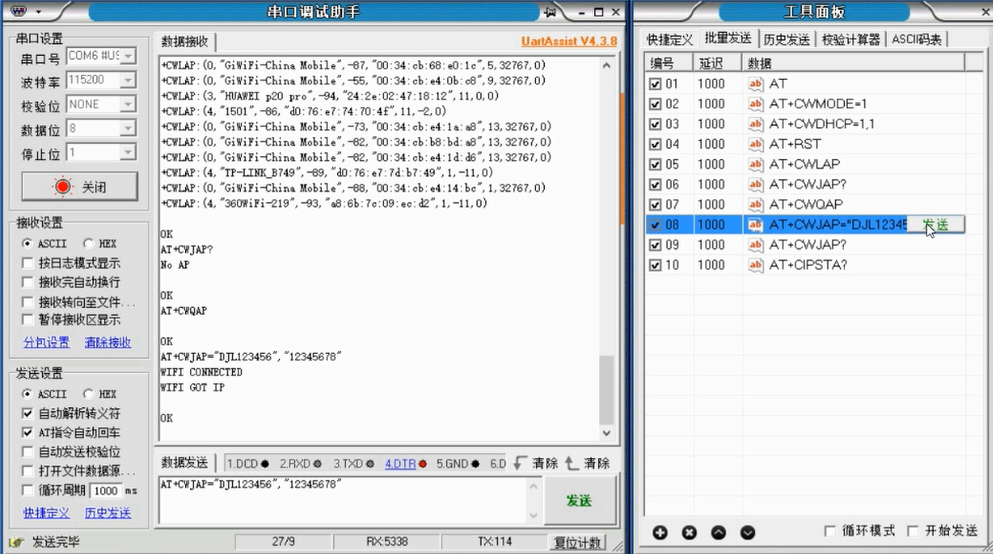
Task: Toggle 自动解析转义符 checkbox
Action: tap(27, 413)
